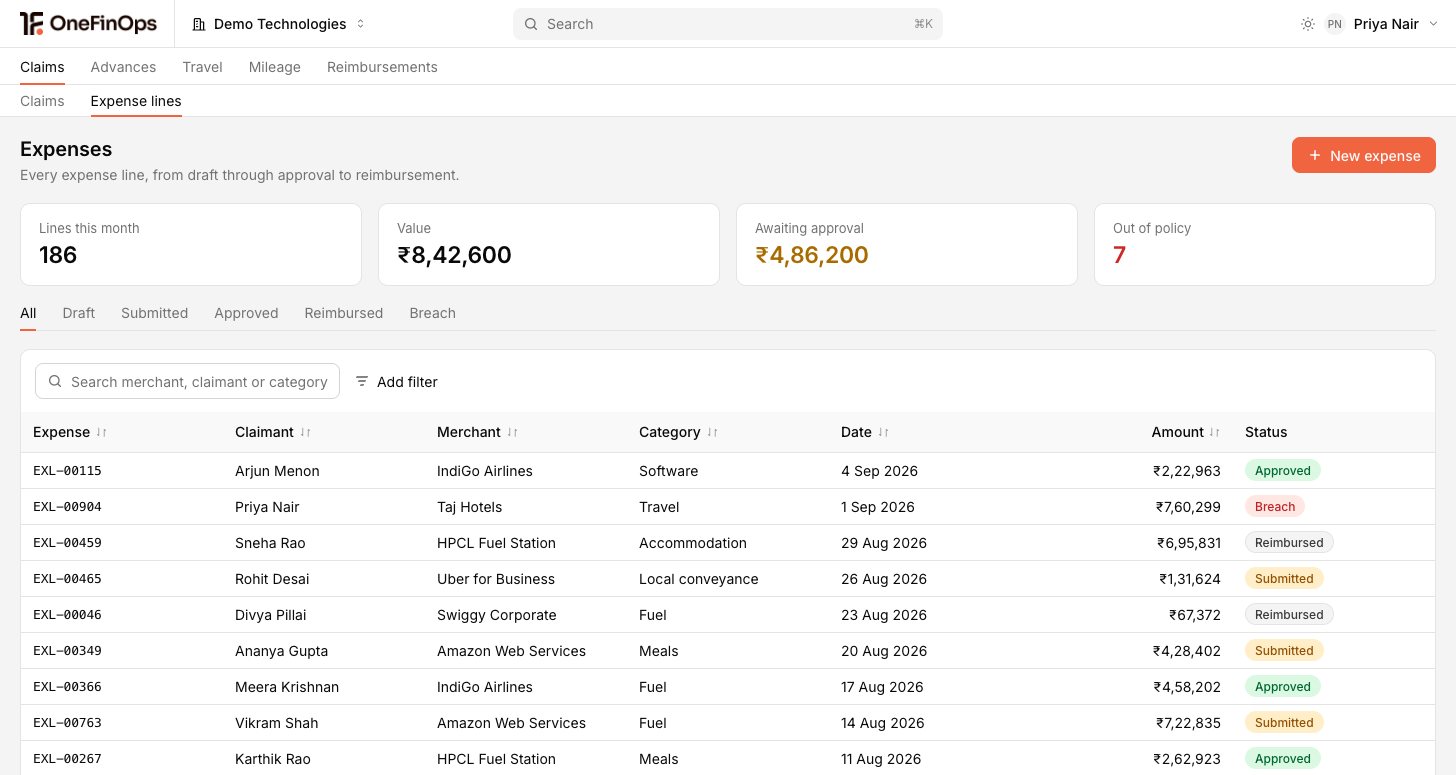Click the OneFinOps logo
The image size is (1456, 775).
pyautogui.click(x=88, y=24)
